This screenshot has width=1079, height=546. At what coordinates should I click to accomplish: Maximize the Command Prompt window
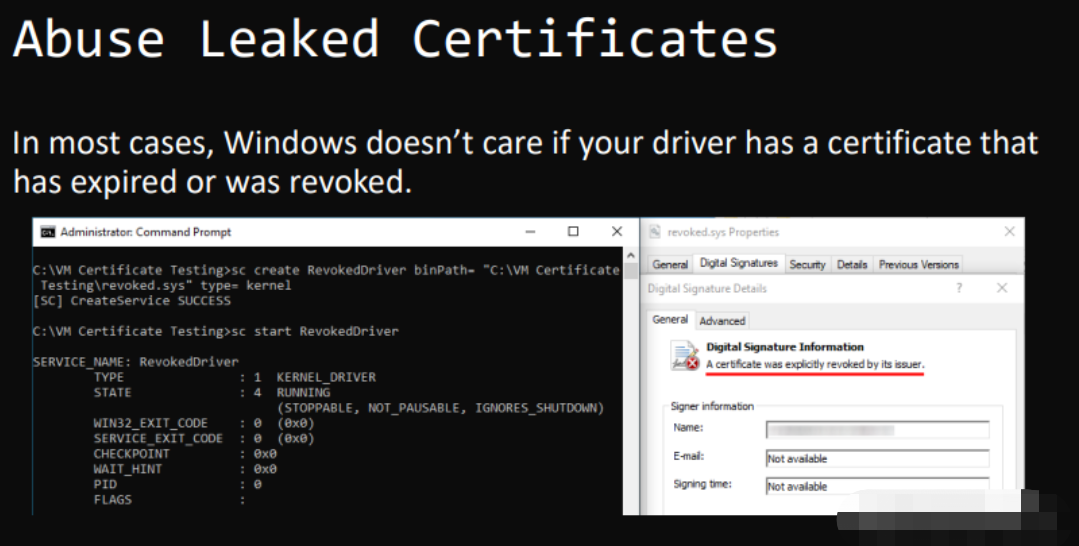click(x=573, y=232)
